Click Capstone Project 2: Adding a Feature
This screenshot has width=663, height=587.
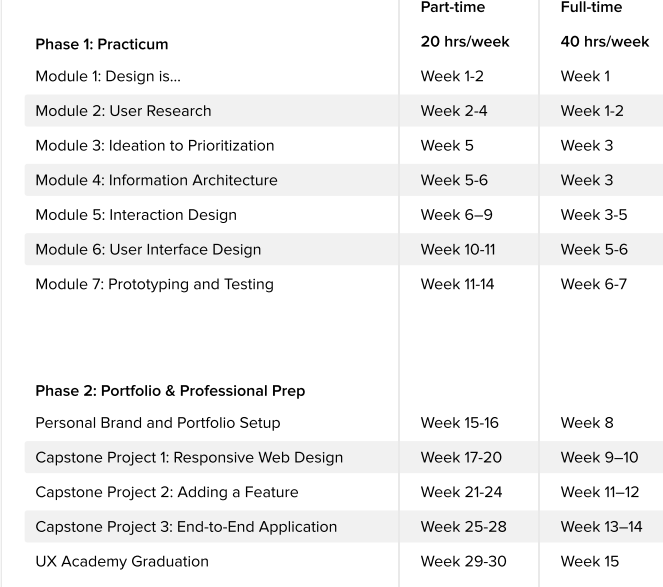(x=167, y=492)
